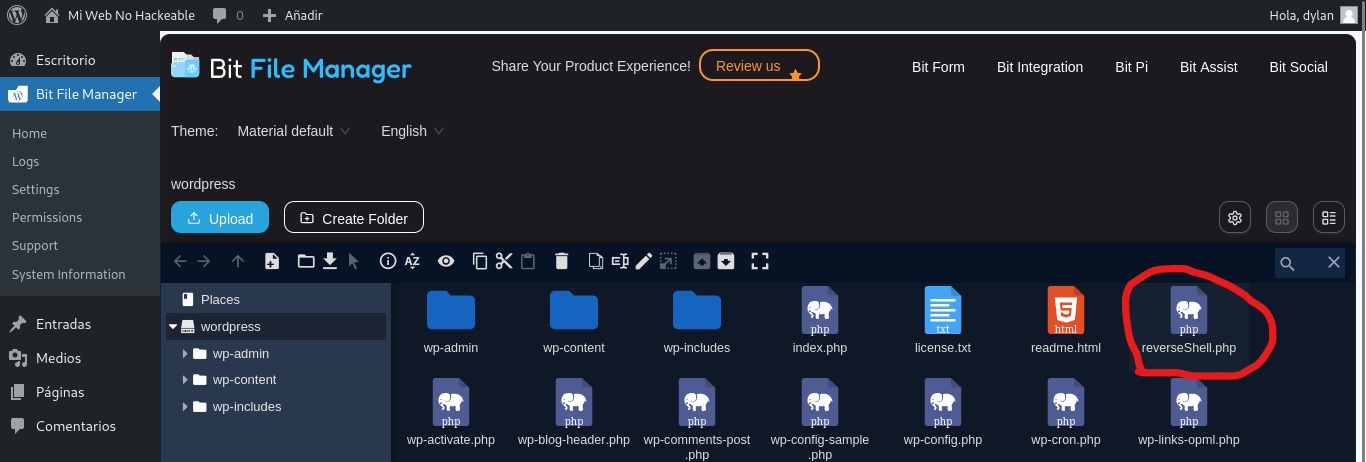Click the Create Folder button

(353, 217)
